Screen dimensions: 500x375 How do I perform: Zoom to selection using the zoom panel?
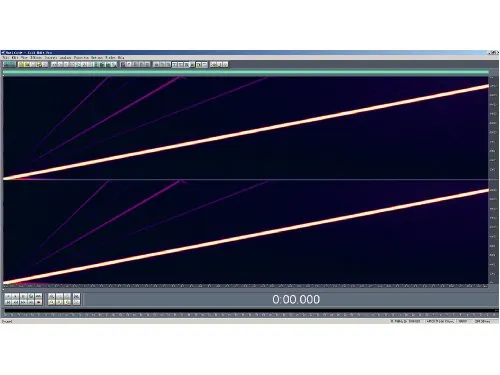coord(67,302)
